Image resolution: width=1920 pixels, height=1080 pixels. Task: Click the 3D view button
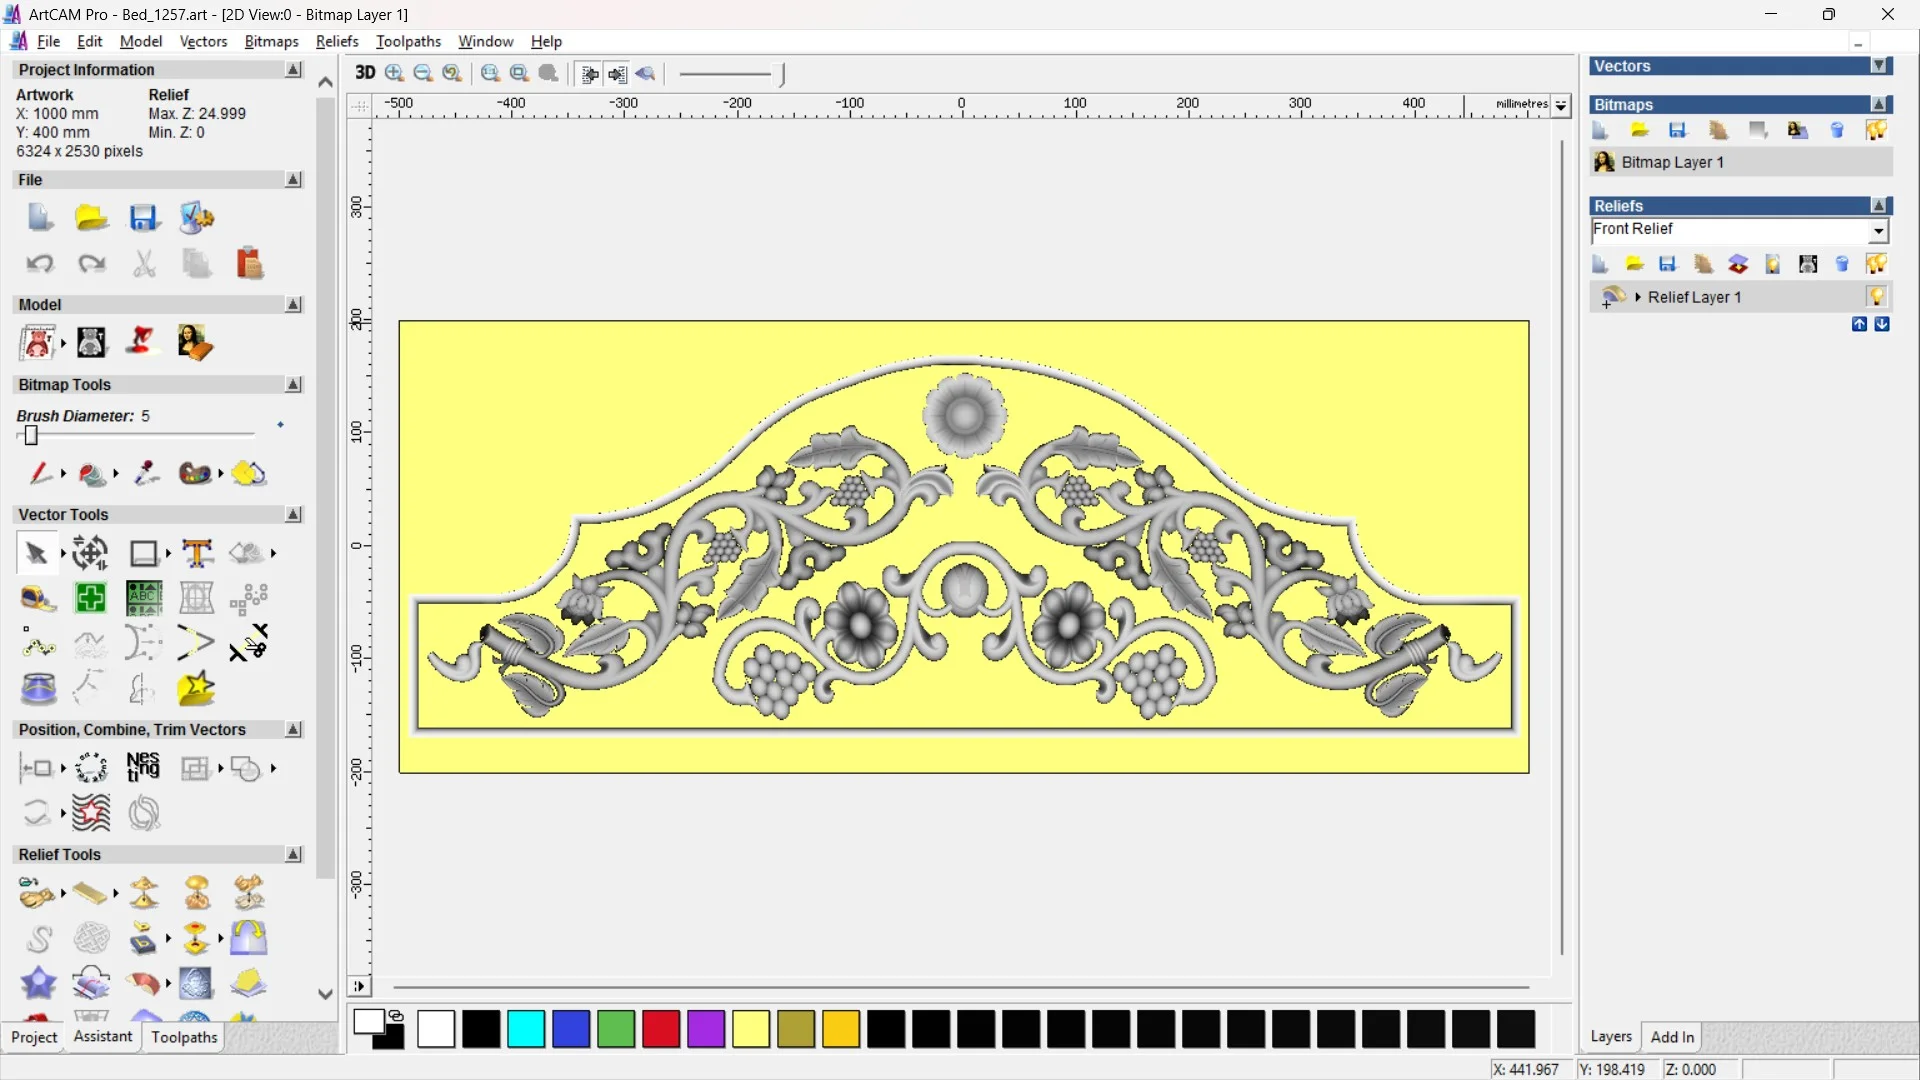coord(364,73)
